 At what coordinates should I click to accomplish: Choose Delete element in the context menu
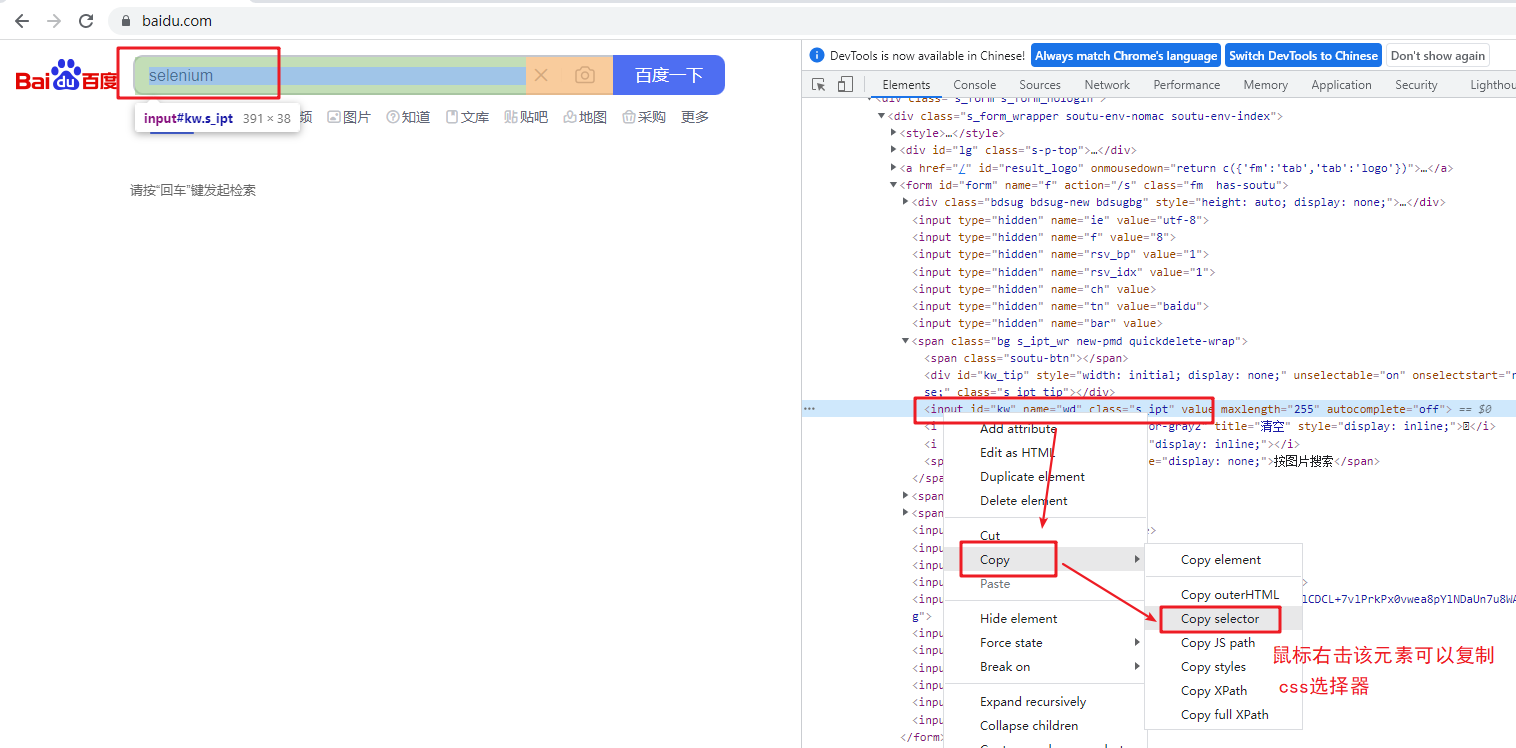[x=1023, y=501]
